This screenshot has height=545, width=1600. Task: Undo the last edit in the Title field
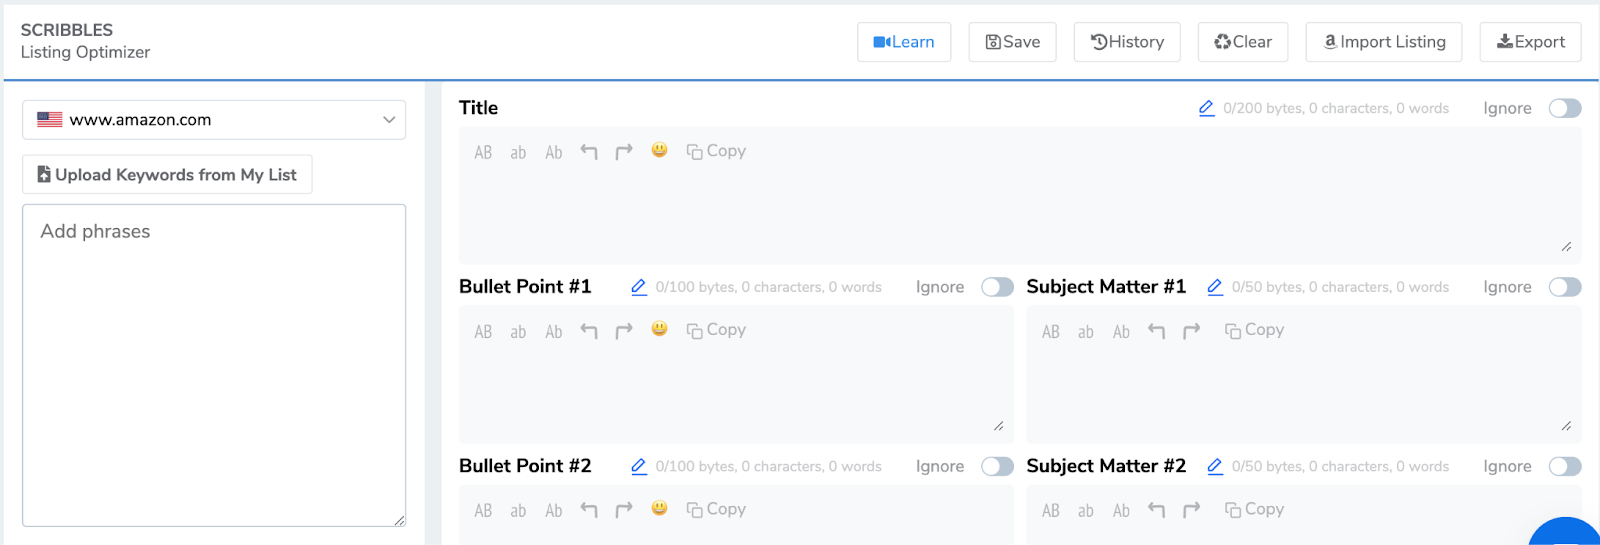(x=589, y=152)
